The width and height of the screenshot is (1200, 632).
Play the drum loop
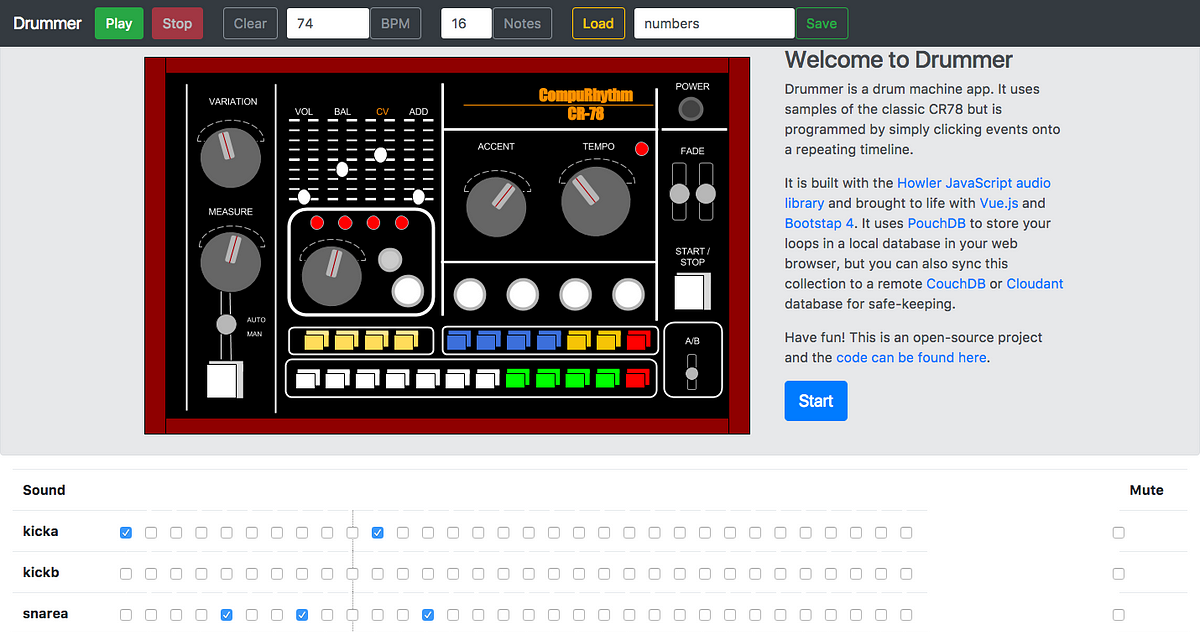(x=119, y=23)
